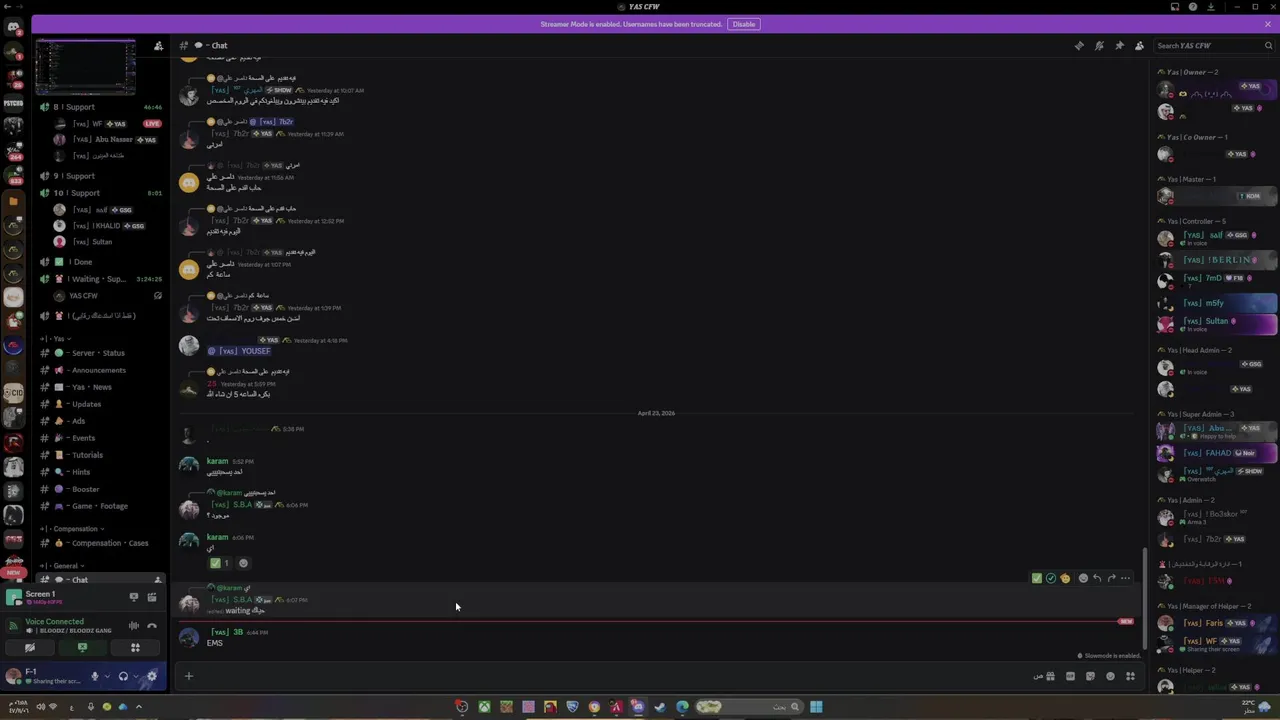Open the Events channel

(x=100, y=438)
